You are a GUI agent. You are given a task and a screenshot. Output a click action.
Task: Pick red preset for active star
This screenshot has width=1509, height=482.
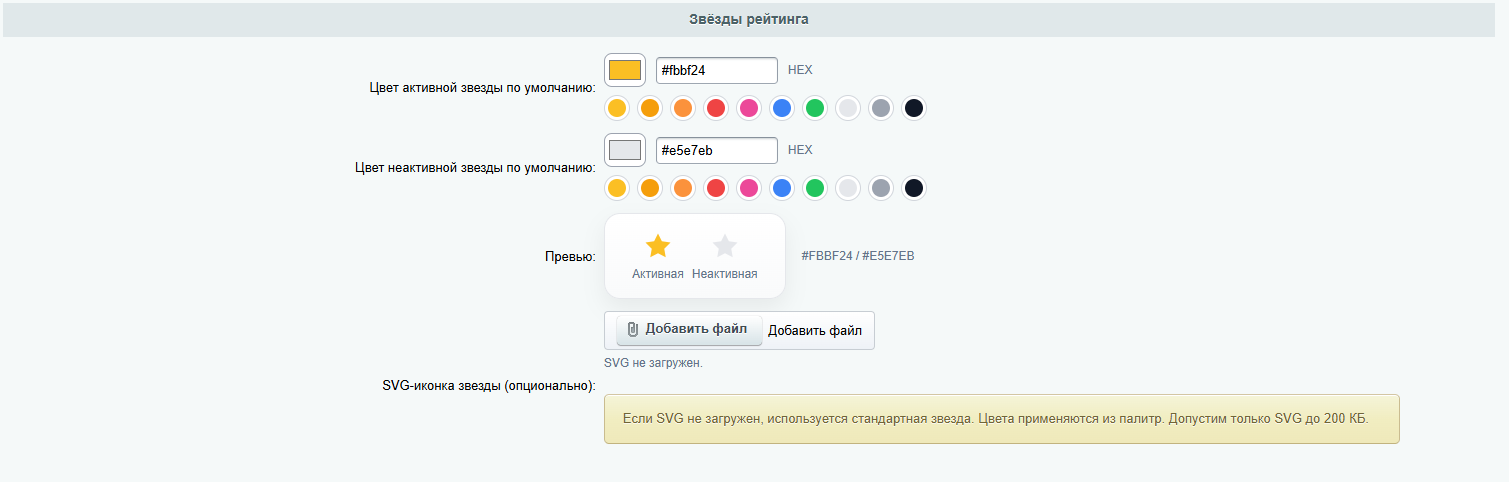click(x=716, y=108)
